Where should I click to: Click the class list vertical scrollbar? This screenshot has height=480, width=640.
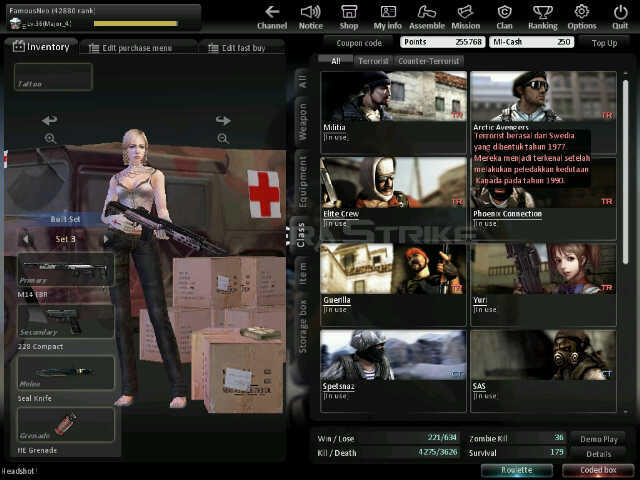pos(625,171)
